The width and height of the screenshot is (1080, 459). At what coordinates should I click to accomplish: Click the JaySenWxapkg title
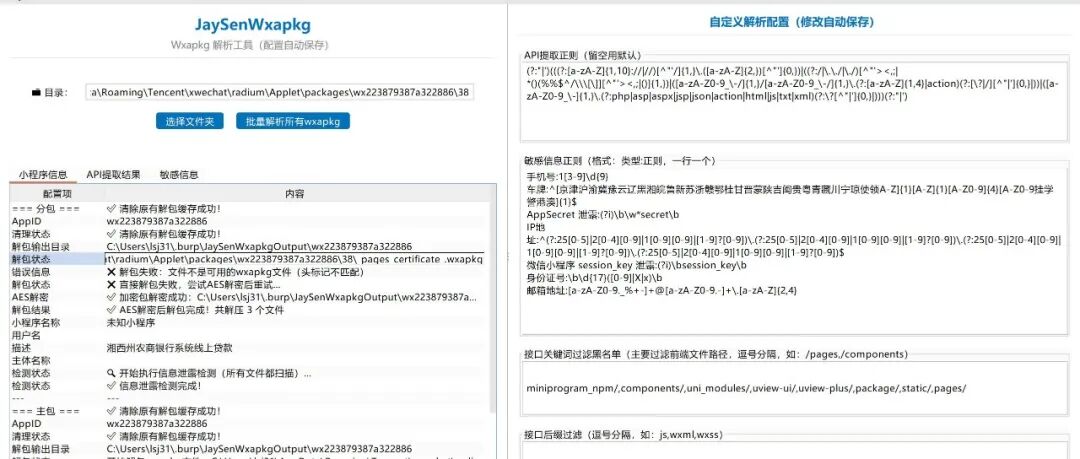tap(252, 26)
